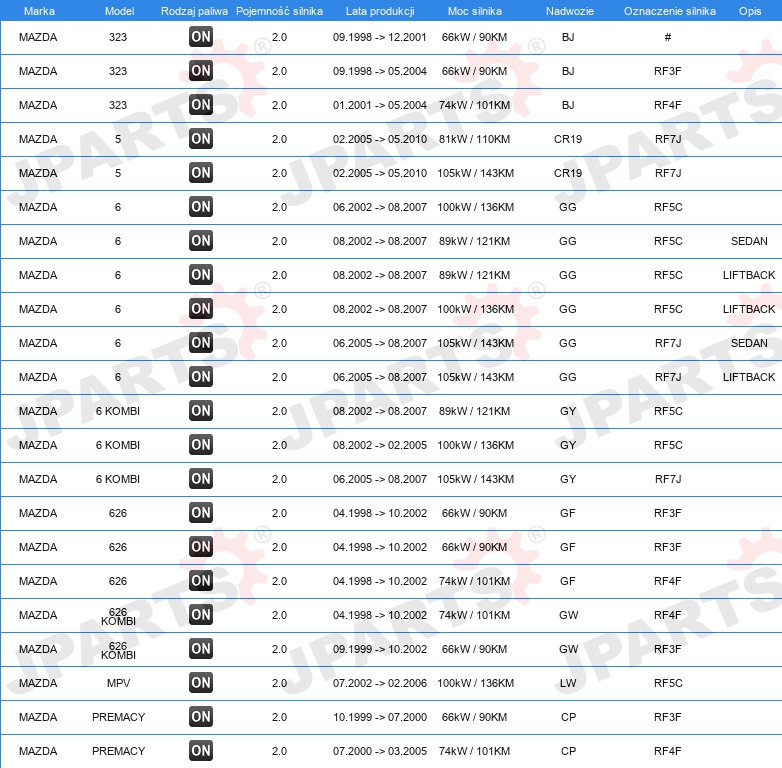Select PREMACY in the RF4F row
Image resolution: width=782 pixels, height=768 pixels.
[x=118, y=751]
